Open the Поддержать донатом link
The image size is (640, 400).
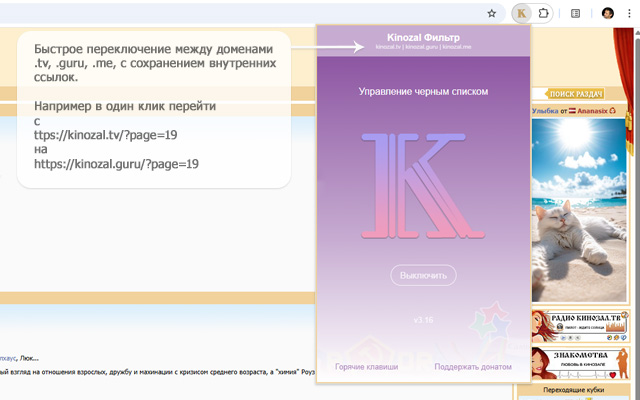tap(473, 367)
